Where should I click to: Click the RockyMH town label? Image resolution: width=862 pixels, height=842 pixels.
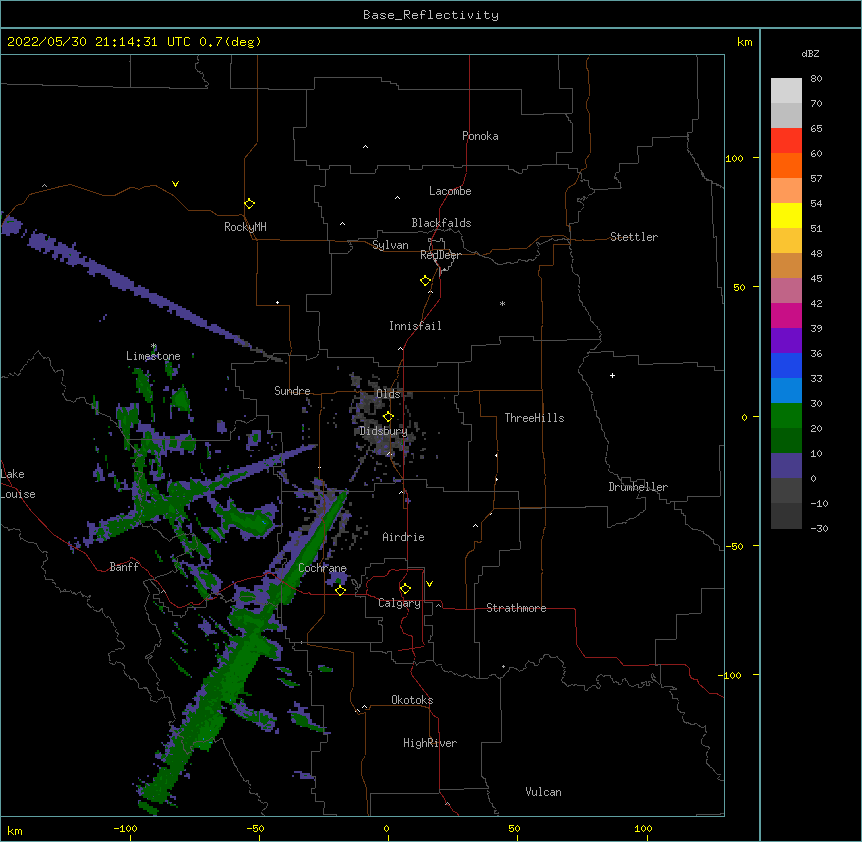click(x=245, y=227)
